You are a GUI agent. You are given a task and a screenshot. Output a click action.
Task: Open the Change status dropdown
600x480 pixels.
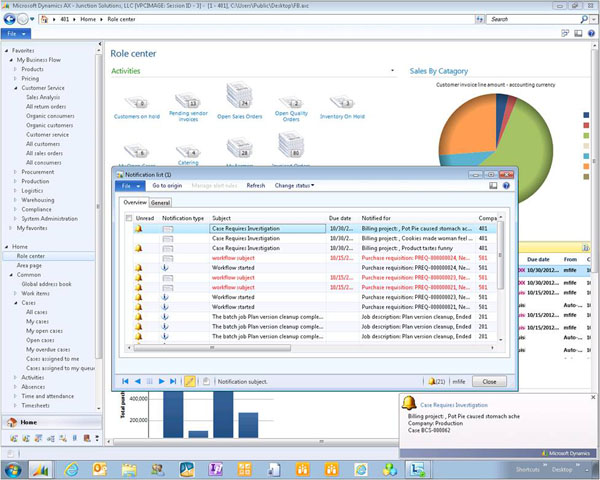pyautogui.click(x=295, y=185)
